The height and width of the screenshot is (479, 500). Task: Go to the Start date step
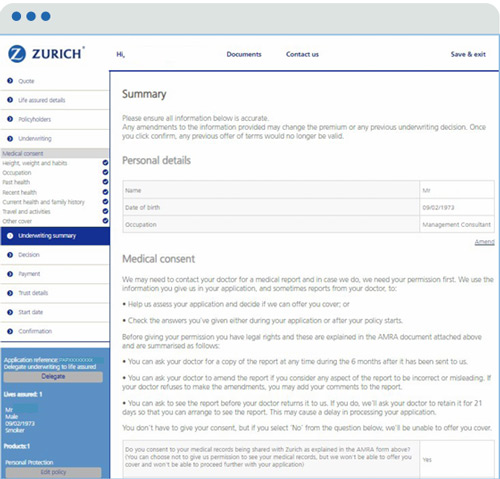[55, 312]
